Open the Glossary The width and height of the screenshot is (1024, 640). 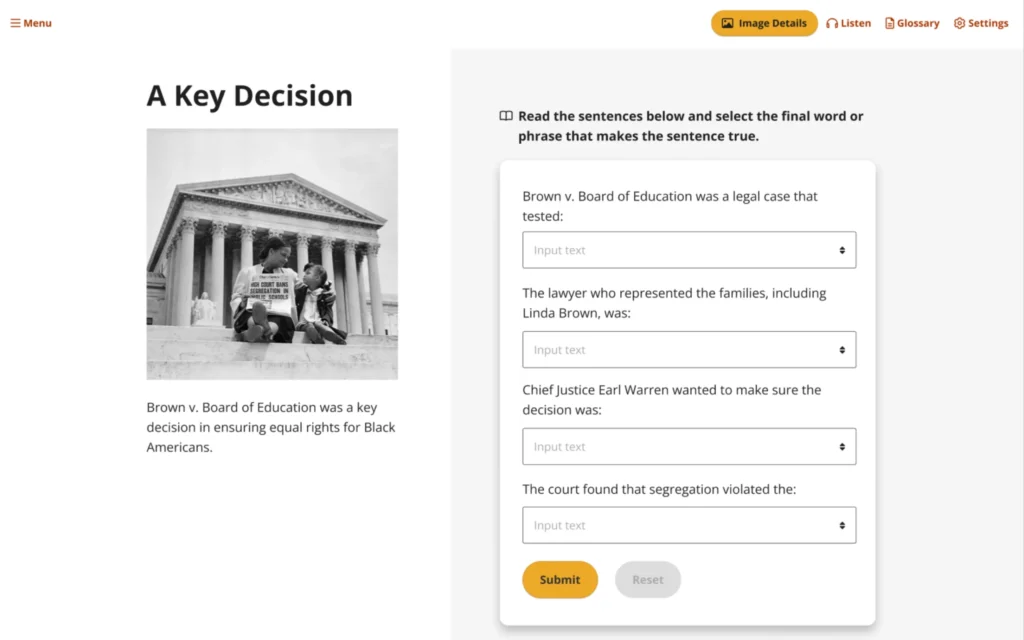tap(912, 22)
